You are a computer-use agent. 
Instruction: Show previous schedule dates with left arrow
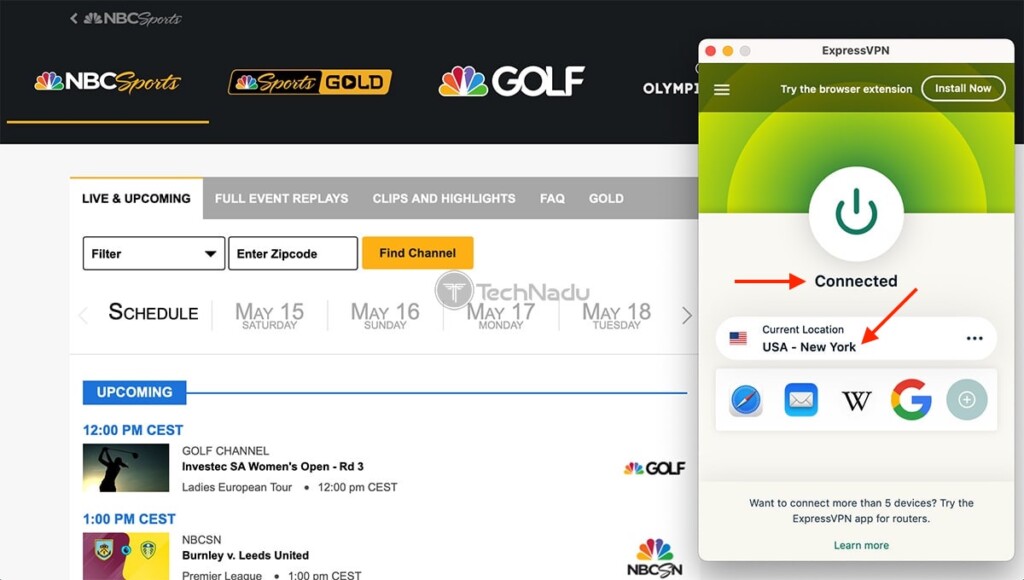click(83, 315)
